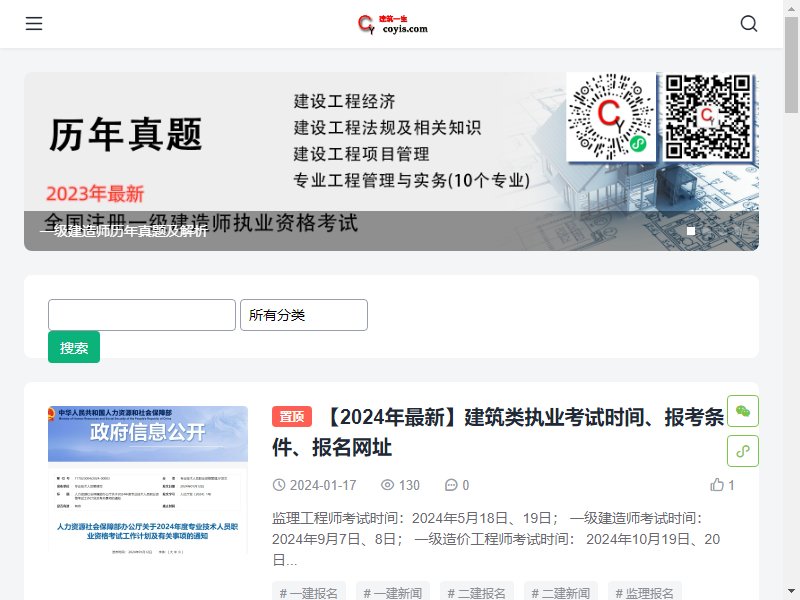The image size is (800, 600).
Task: Open the 历年真题 banner slide
Action: tap(391, 161)
